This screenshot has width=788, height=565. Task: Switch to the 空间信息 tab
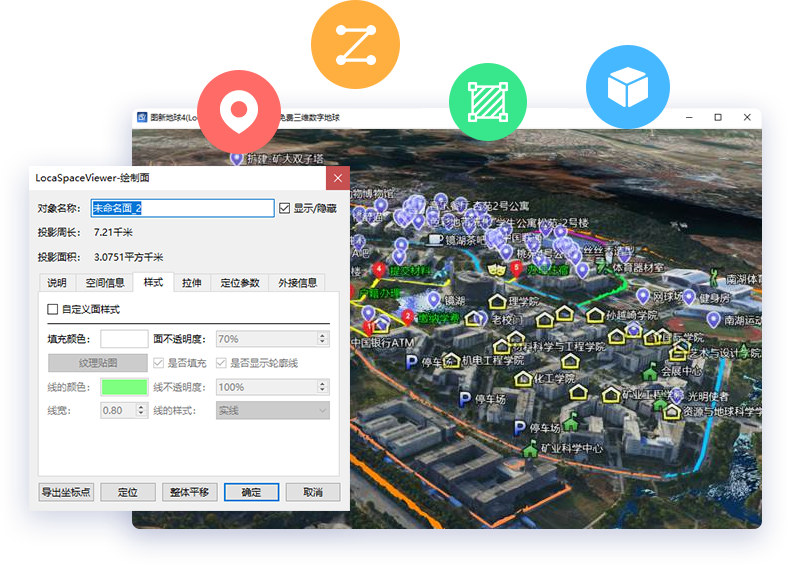point(104,283)
